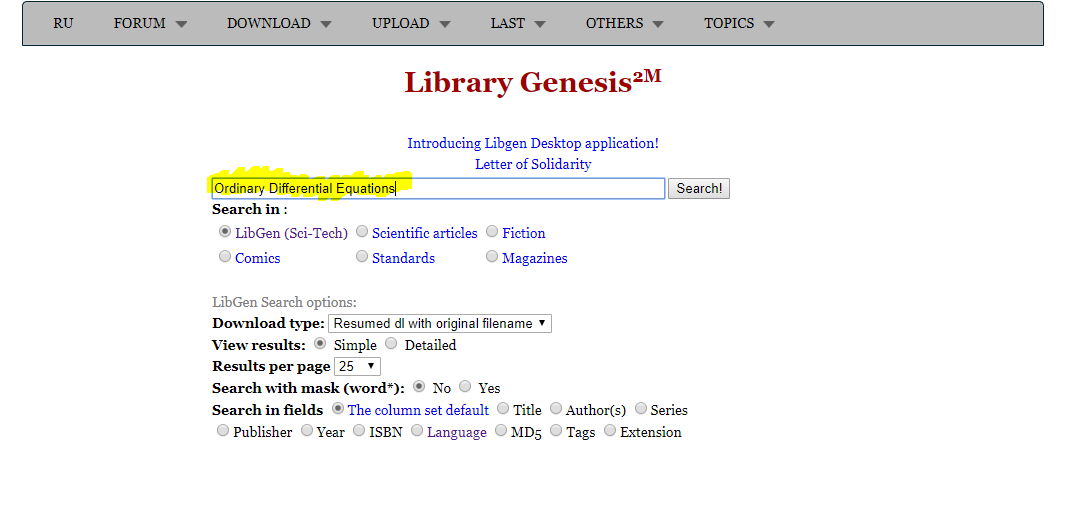
Task: Open the Results per page dropdown
Action: (x=358, y=367)
